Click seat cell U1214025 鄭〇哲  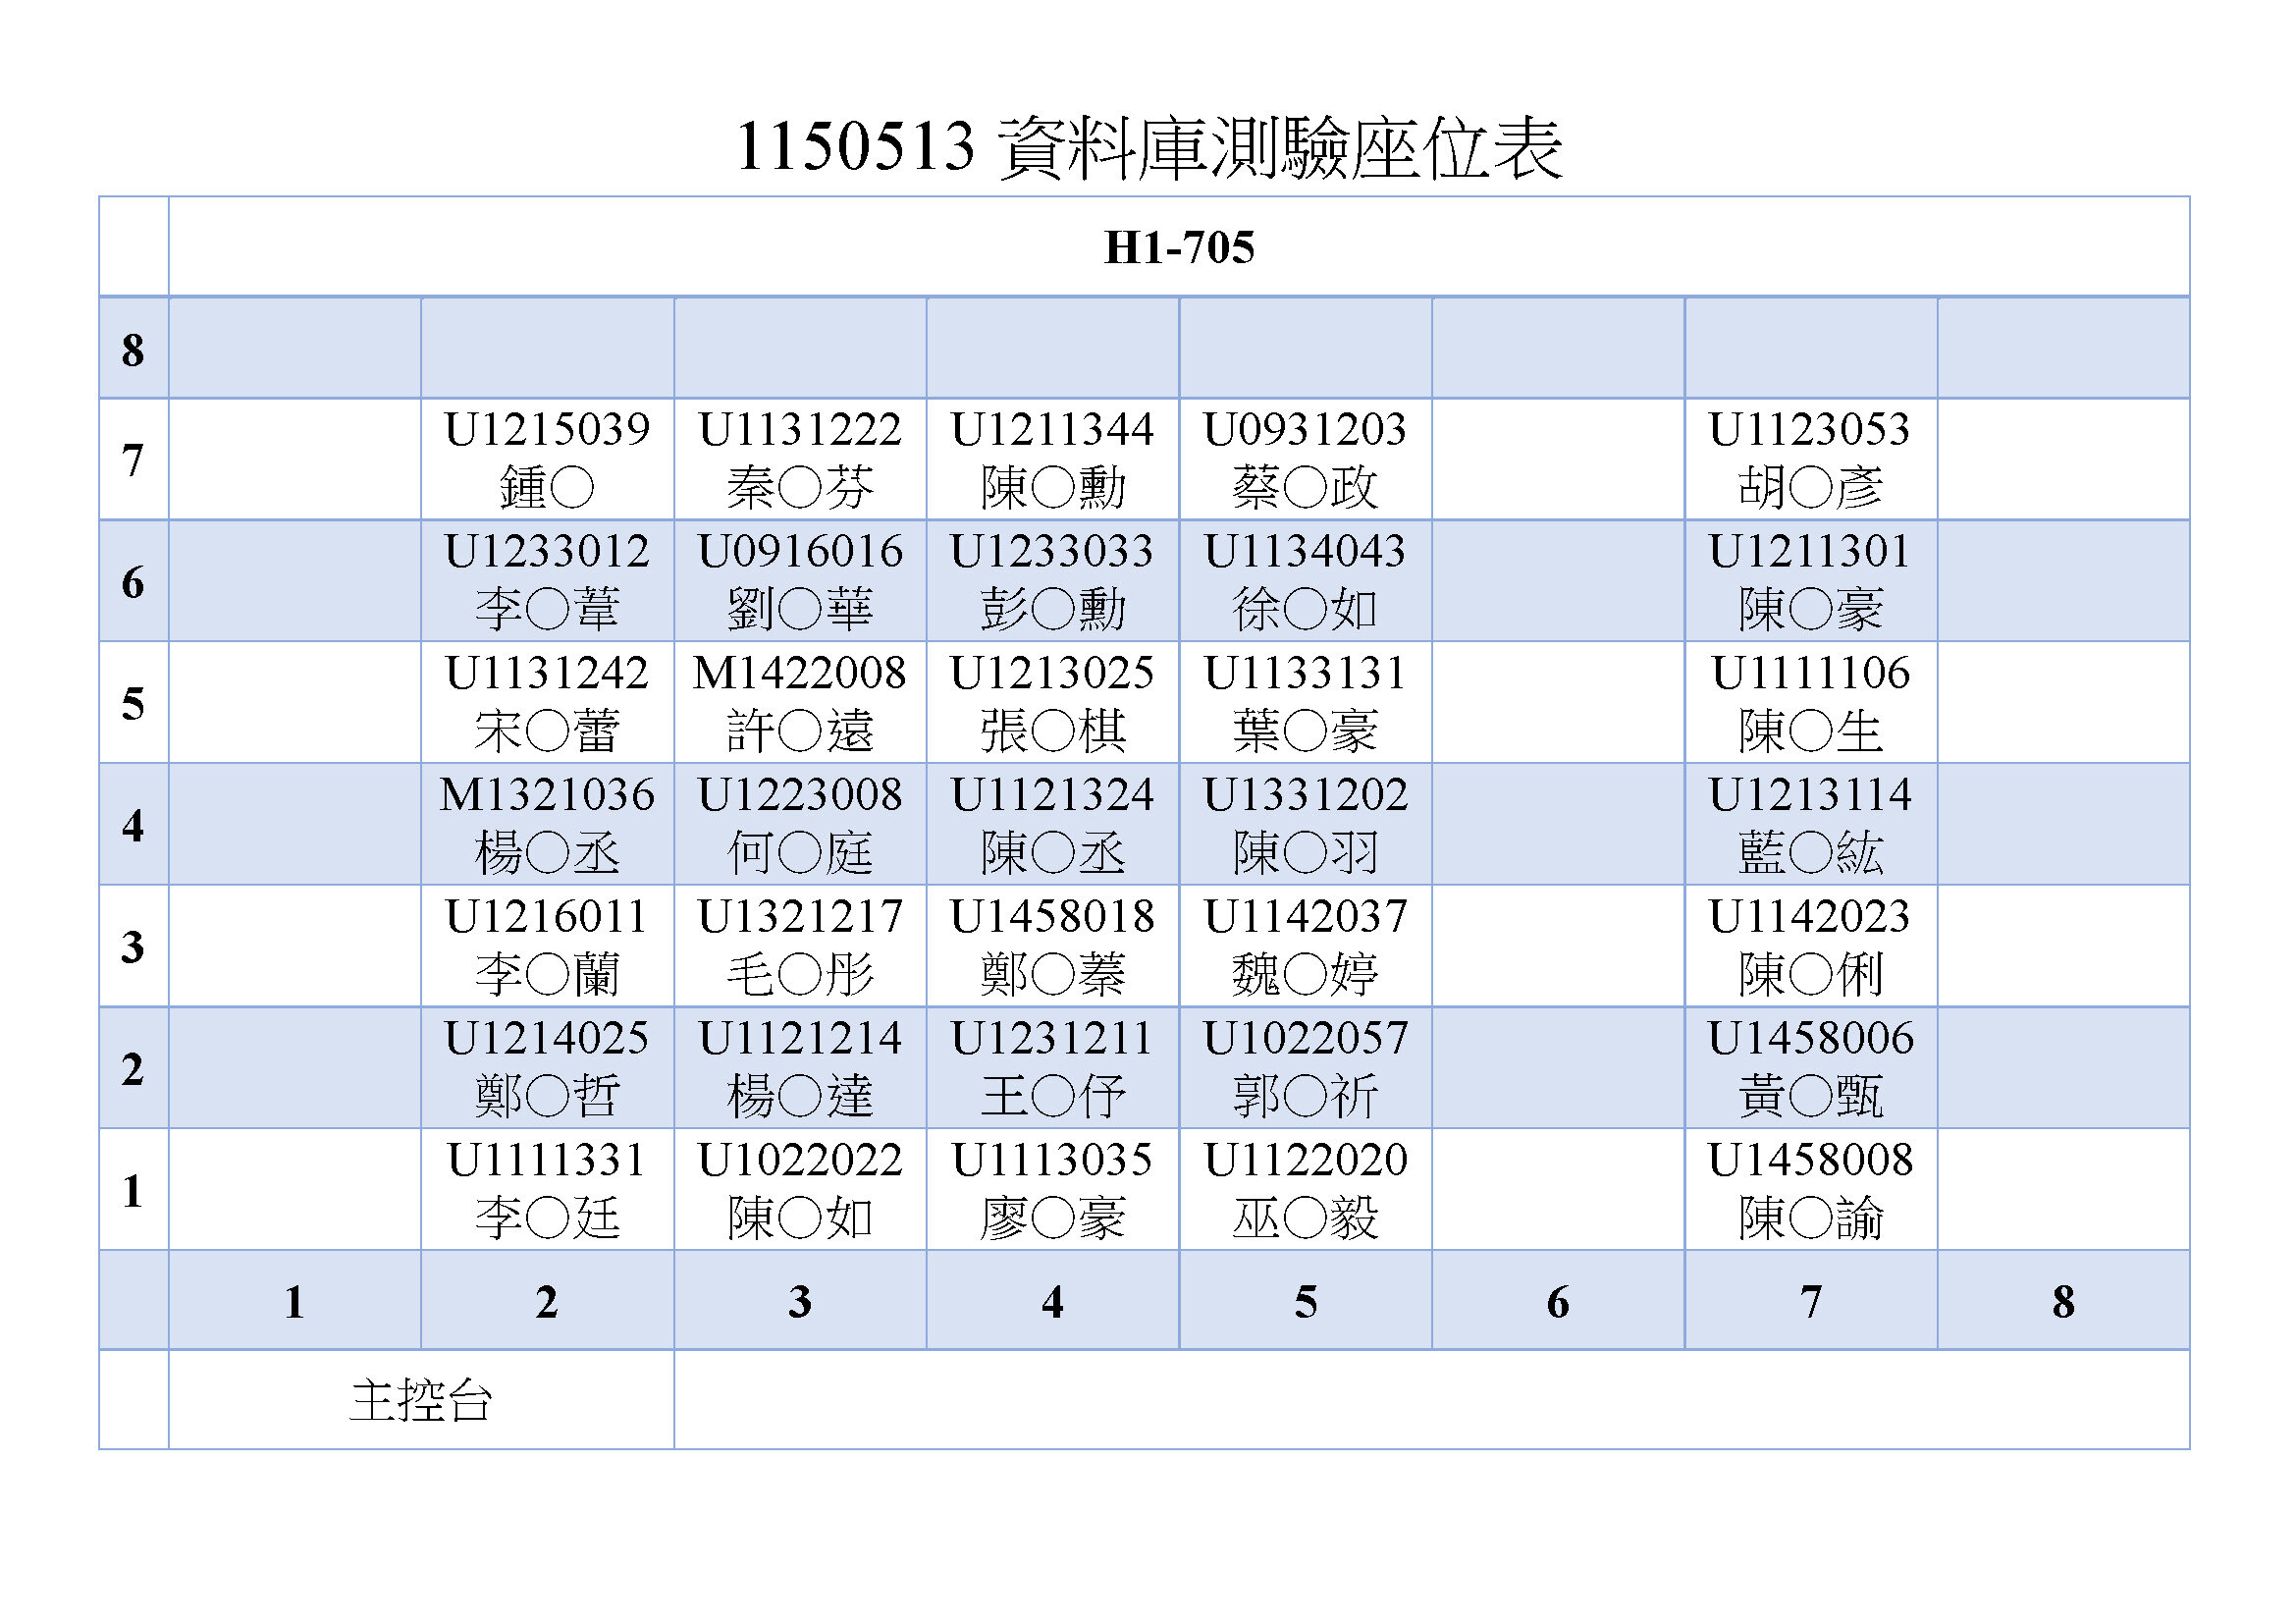click(x=547, y=1068)
